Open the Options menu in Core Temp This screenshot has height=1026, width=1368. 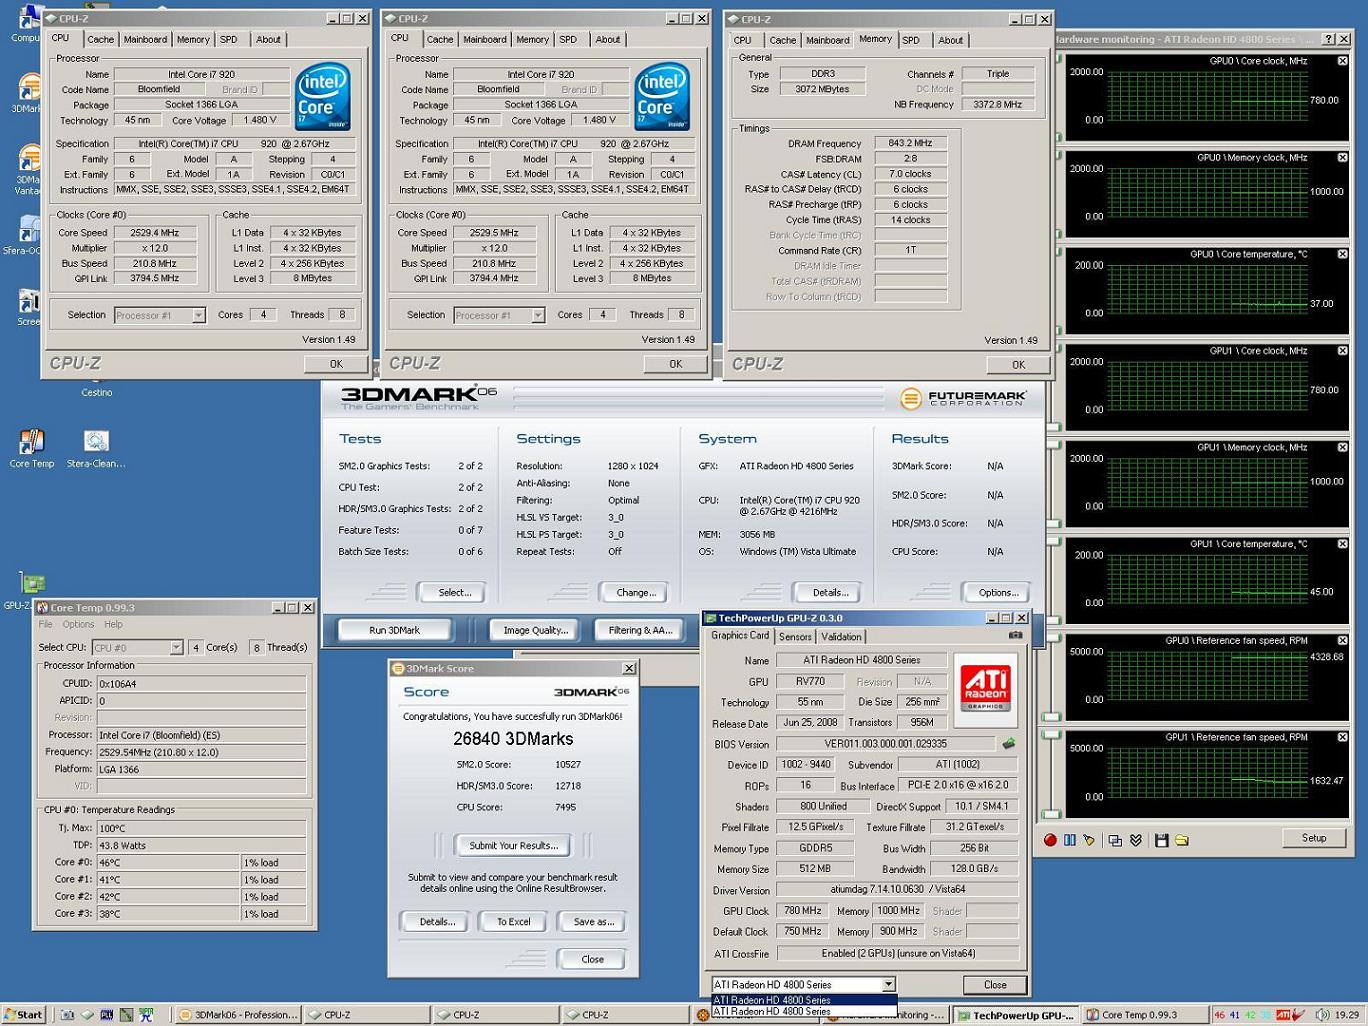pos(78,624)
